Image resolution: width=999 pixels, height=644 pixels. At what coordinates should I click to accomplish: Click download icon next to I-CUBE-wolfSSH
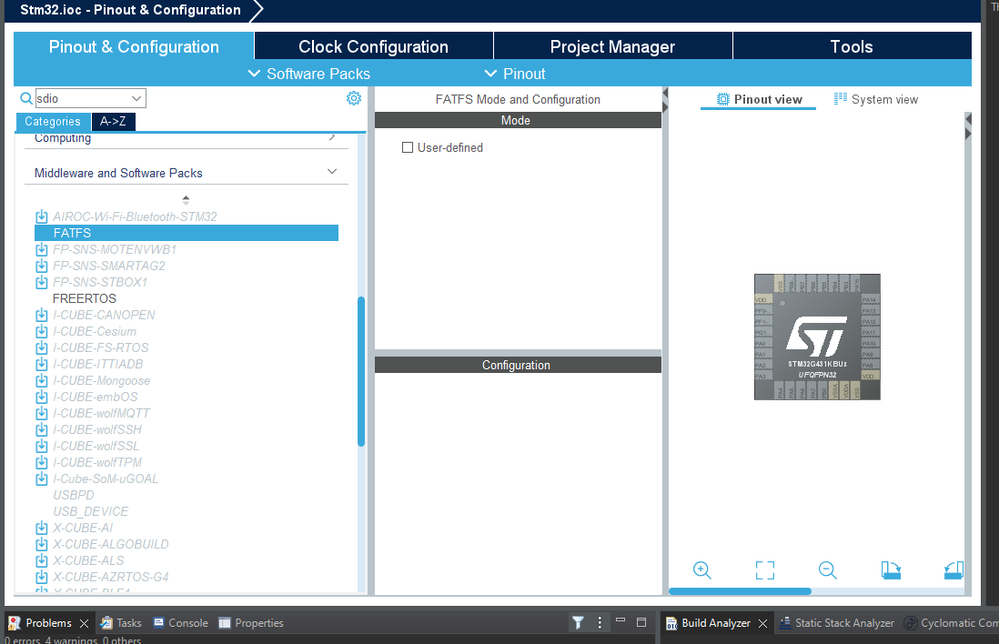tap(41, 430)
